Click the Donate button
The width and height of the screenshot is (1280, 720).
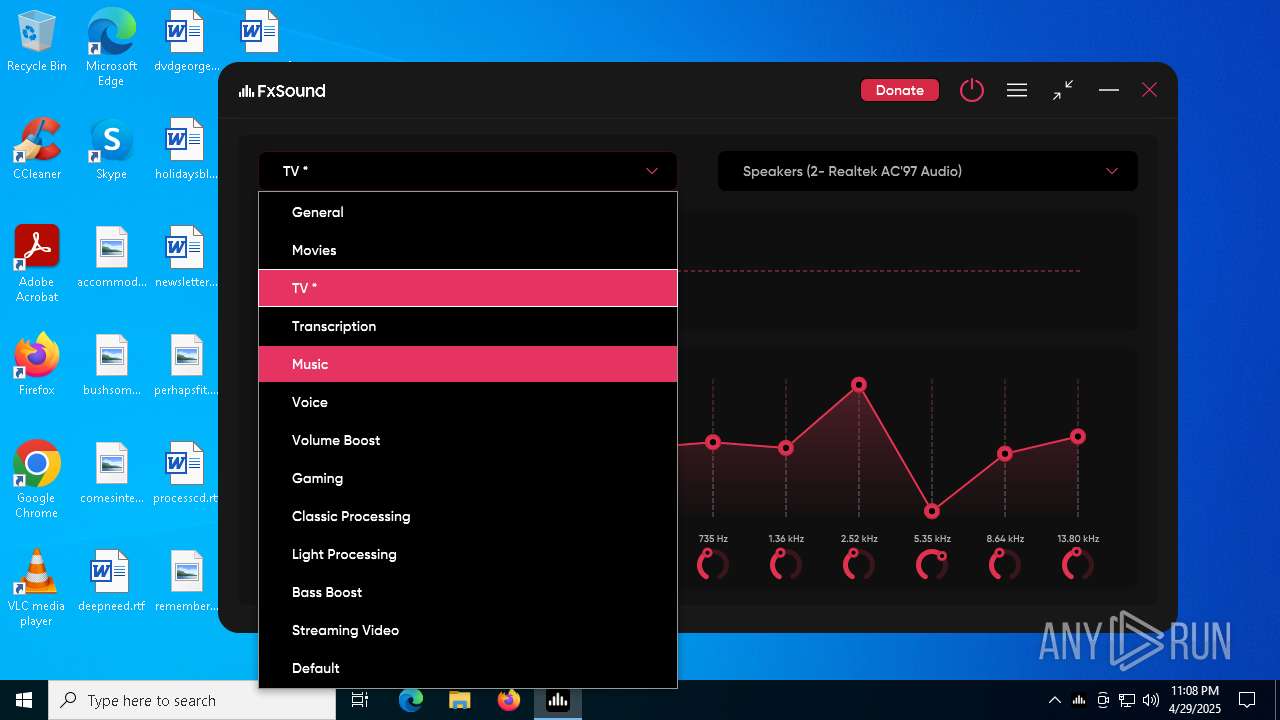[x=899, y=90]
